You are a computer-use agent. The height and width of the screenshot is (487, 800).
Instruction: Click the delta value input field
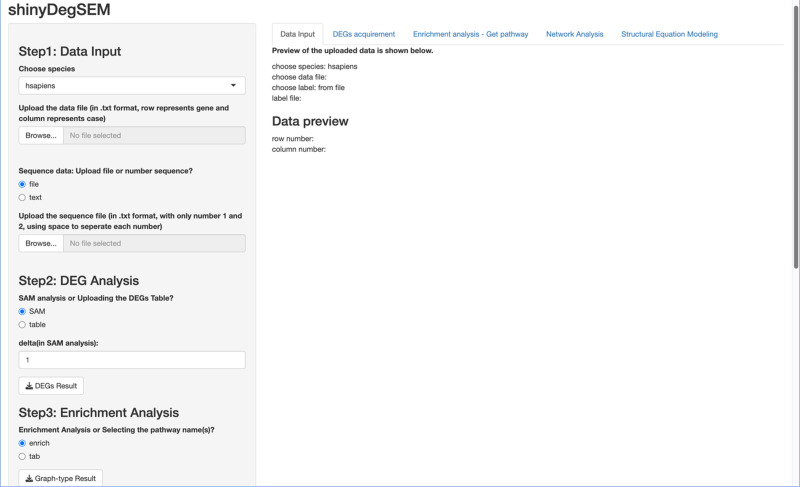pyautogui.click(x=132, y=360)
